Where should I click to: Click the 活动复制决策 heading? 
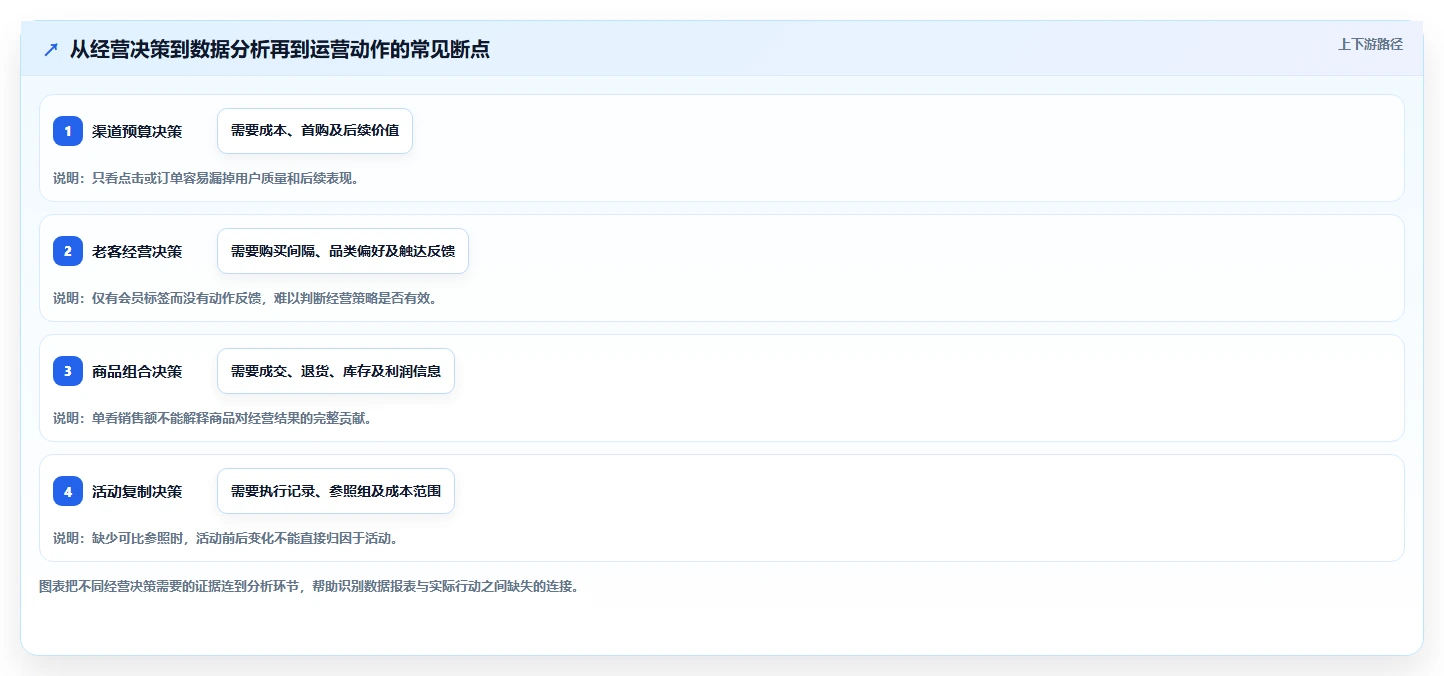[x=137, y=491]
